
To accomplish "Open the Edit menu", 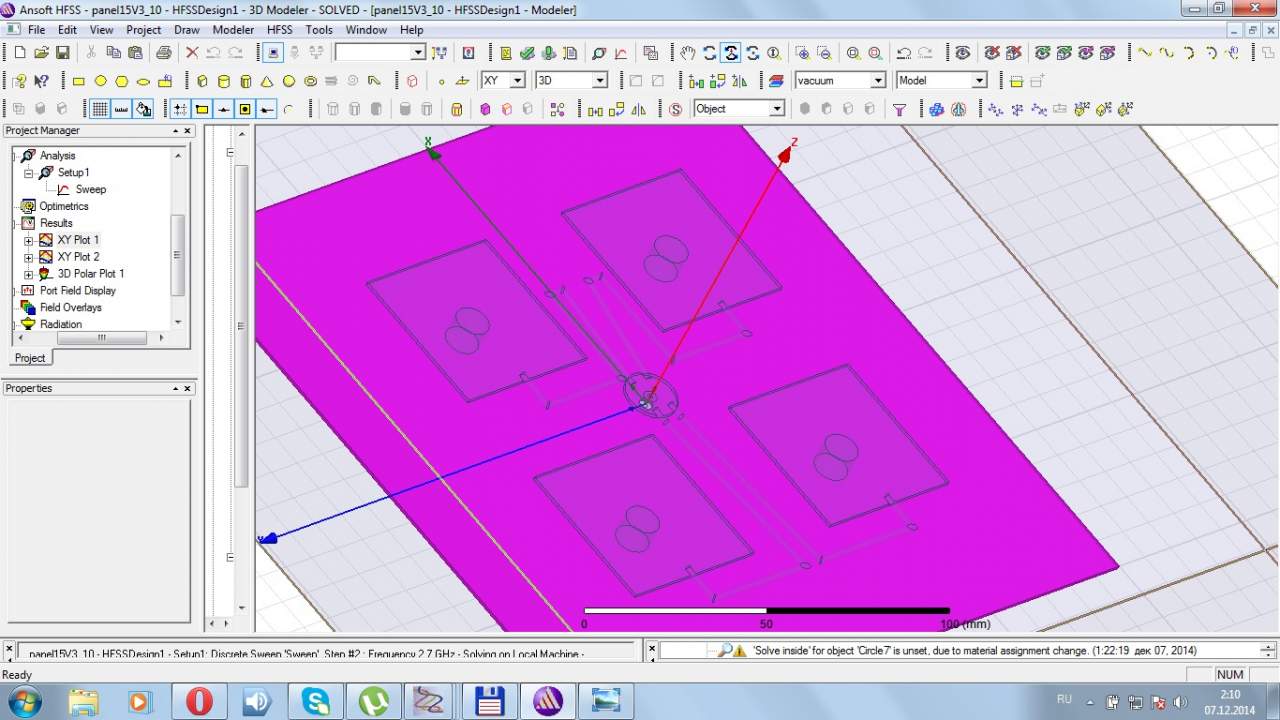I will click(67, 30).
